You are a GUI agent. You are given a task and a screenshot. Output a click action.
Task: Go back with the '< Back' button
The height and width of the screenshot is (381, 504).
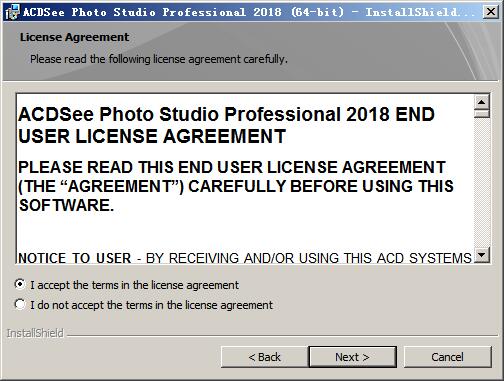point(265,357)
